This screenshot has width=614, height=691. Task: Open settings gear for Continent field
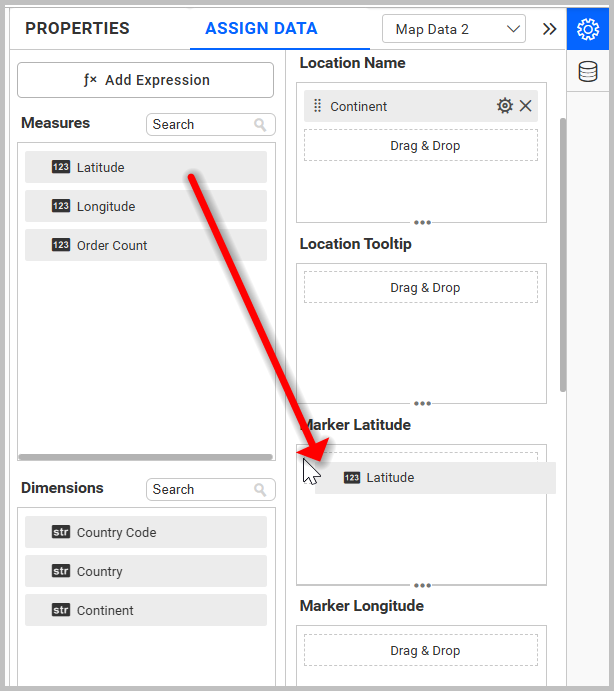coord(505,106)
